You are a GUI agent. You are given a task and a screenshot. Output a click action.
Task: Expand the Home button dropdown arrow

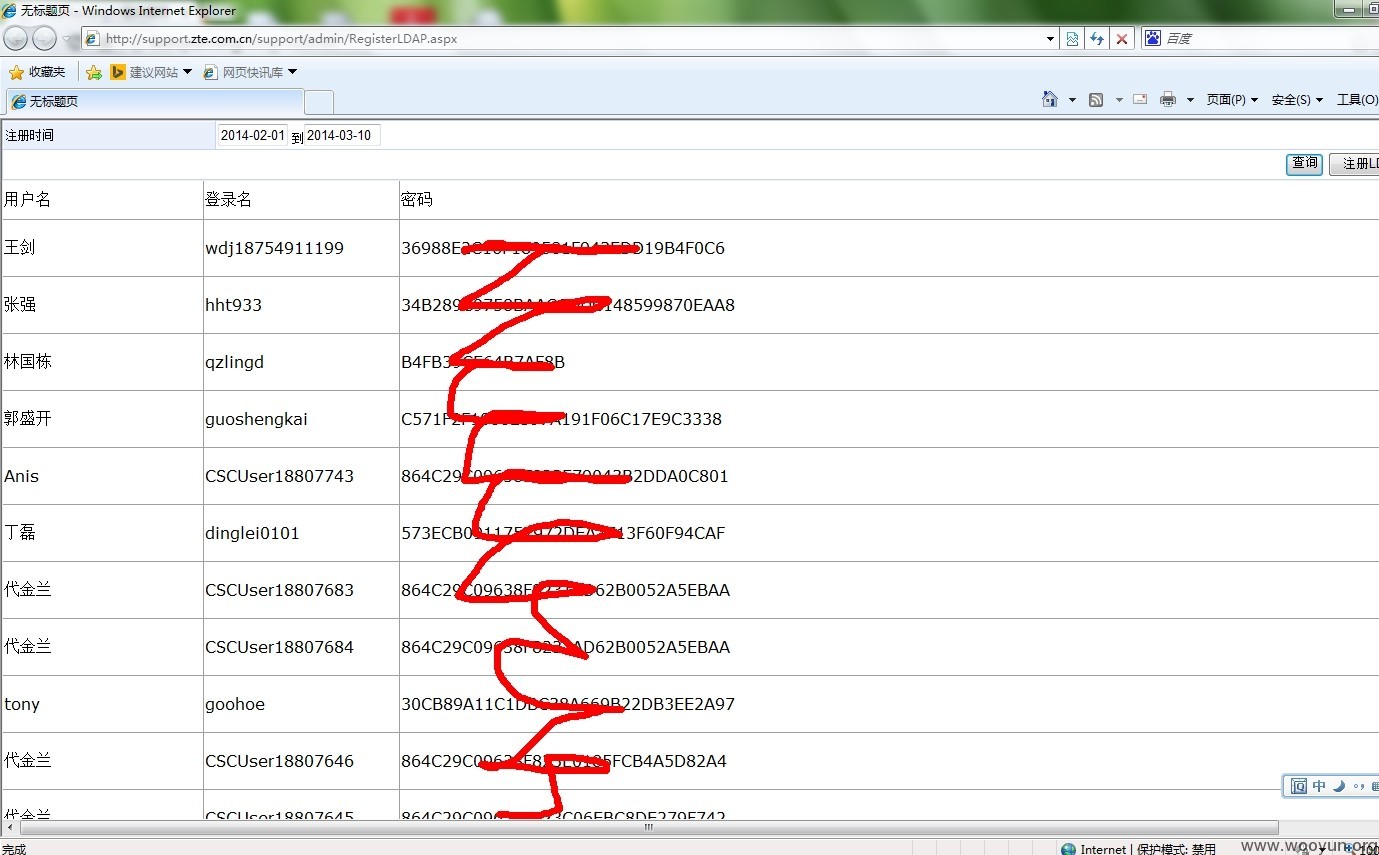click(x=1072, y=100)
